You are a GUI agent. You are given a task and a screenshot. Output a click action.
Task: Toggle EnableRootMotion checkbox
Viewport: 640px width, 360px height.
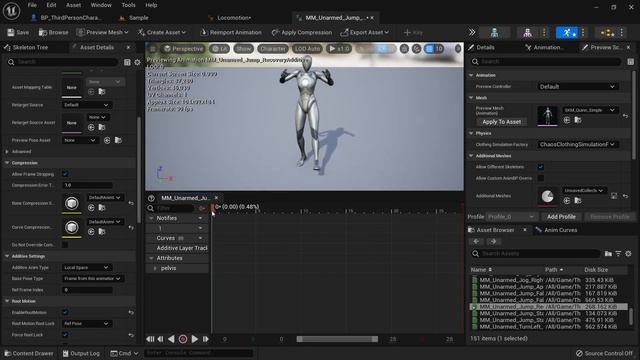click(x=65, y=312)
